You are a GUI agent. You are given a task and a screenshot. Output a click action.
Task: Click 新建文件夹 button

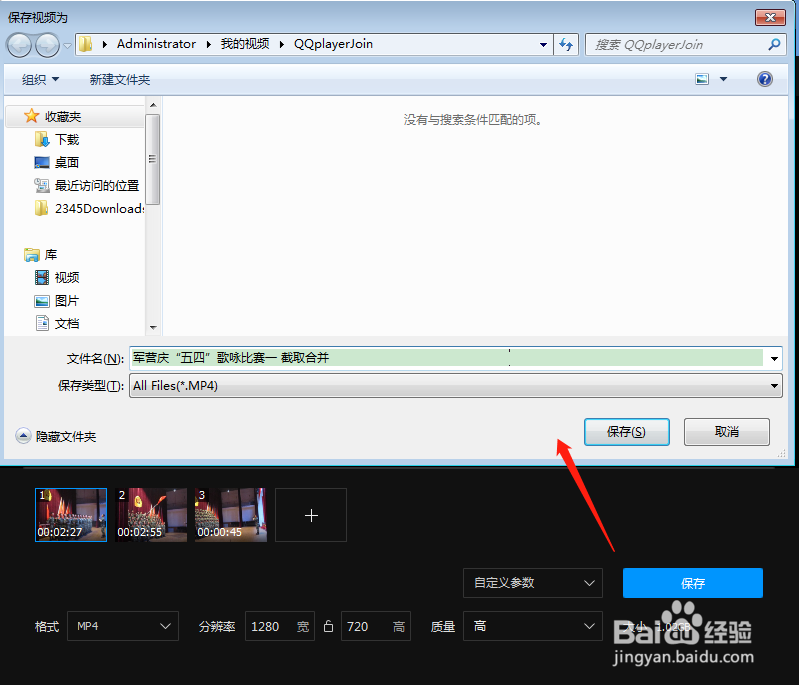tap(120, 80)
